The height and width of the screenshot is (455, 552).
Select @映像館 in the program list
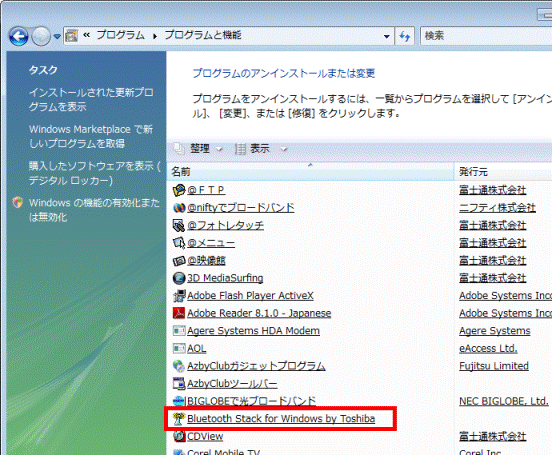click(206, 261)
